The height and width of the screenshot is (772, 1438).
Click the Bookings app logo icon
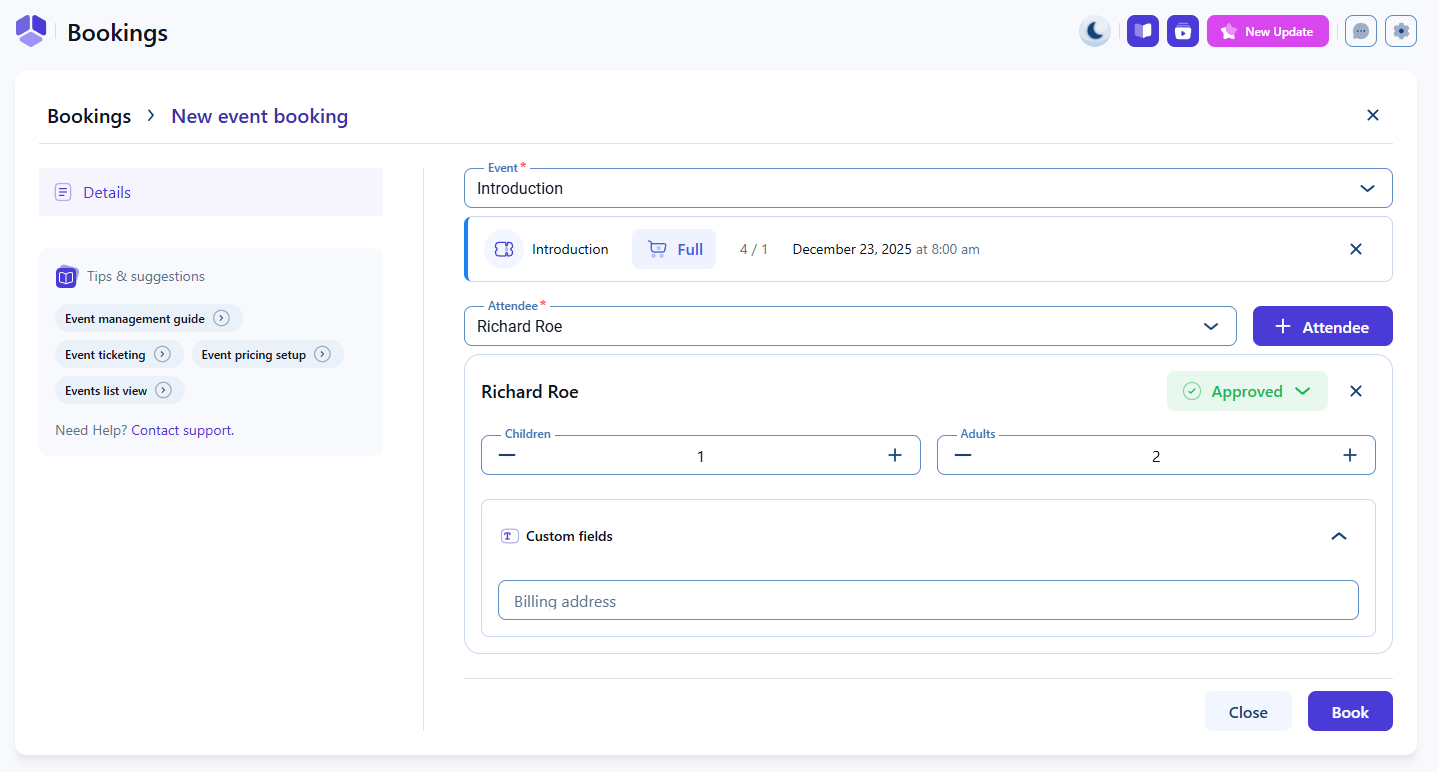(31, 31)
